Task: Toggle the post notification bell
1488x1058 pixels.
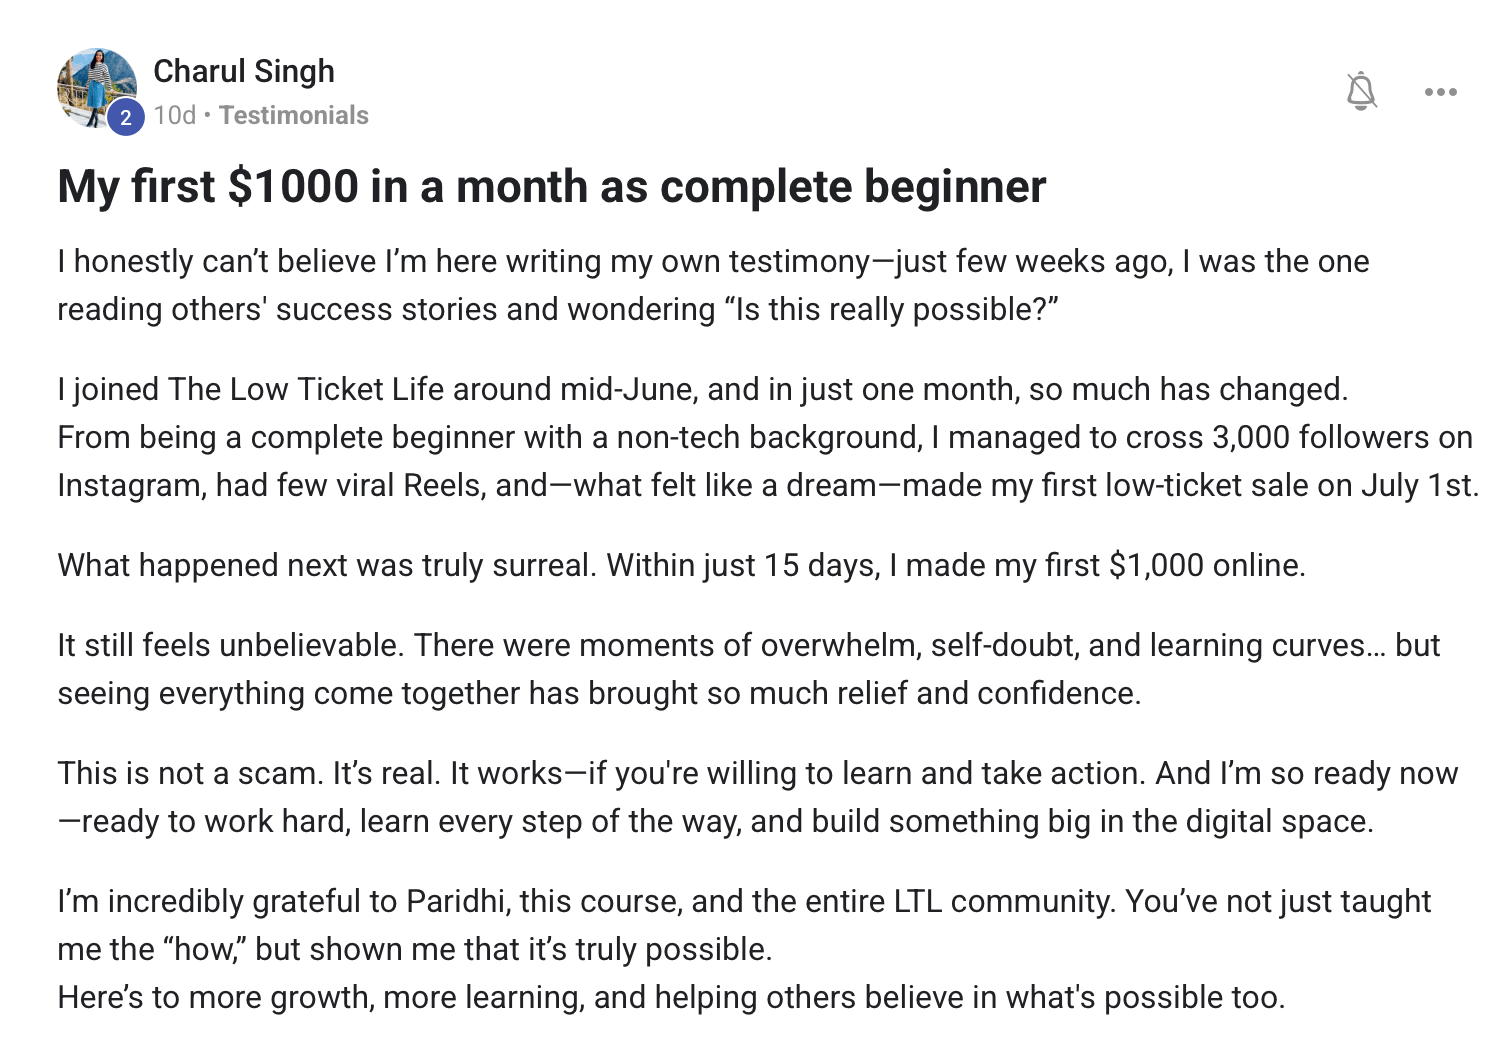Action: [x=1361, y=91]
